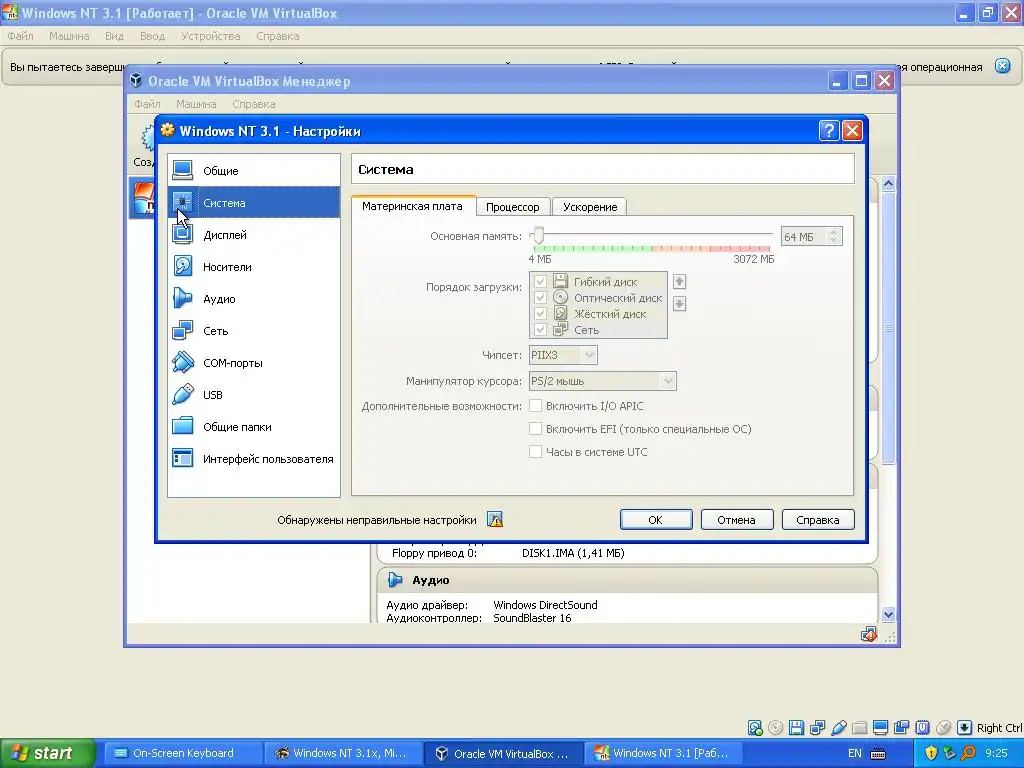Switch to Ускорение tab
Image resolution: width=1024 pixels, height=768 pixels.
(x=590, y=207)
